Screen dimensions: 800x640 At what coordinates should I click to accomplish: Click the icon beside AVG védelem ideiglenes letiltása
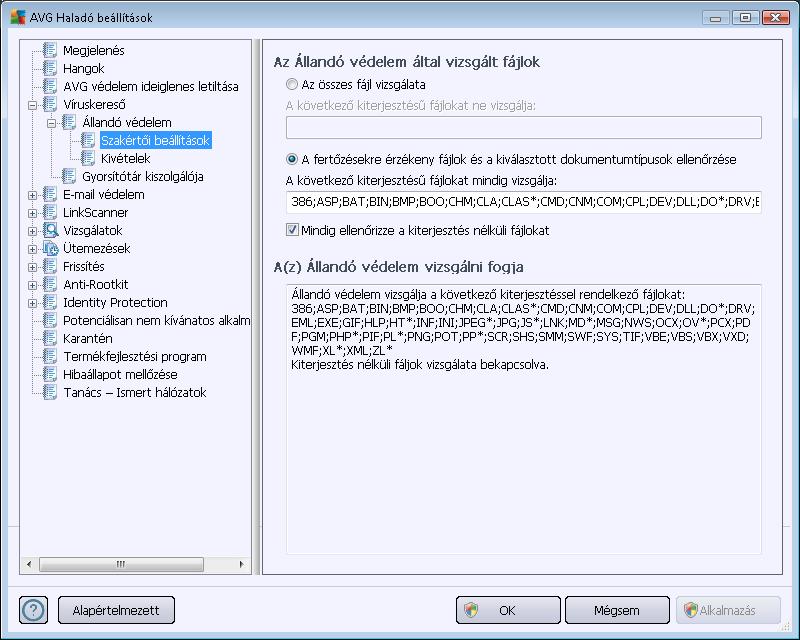click(x=50, y=86)
